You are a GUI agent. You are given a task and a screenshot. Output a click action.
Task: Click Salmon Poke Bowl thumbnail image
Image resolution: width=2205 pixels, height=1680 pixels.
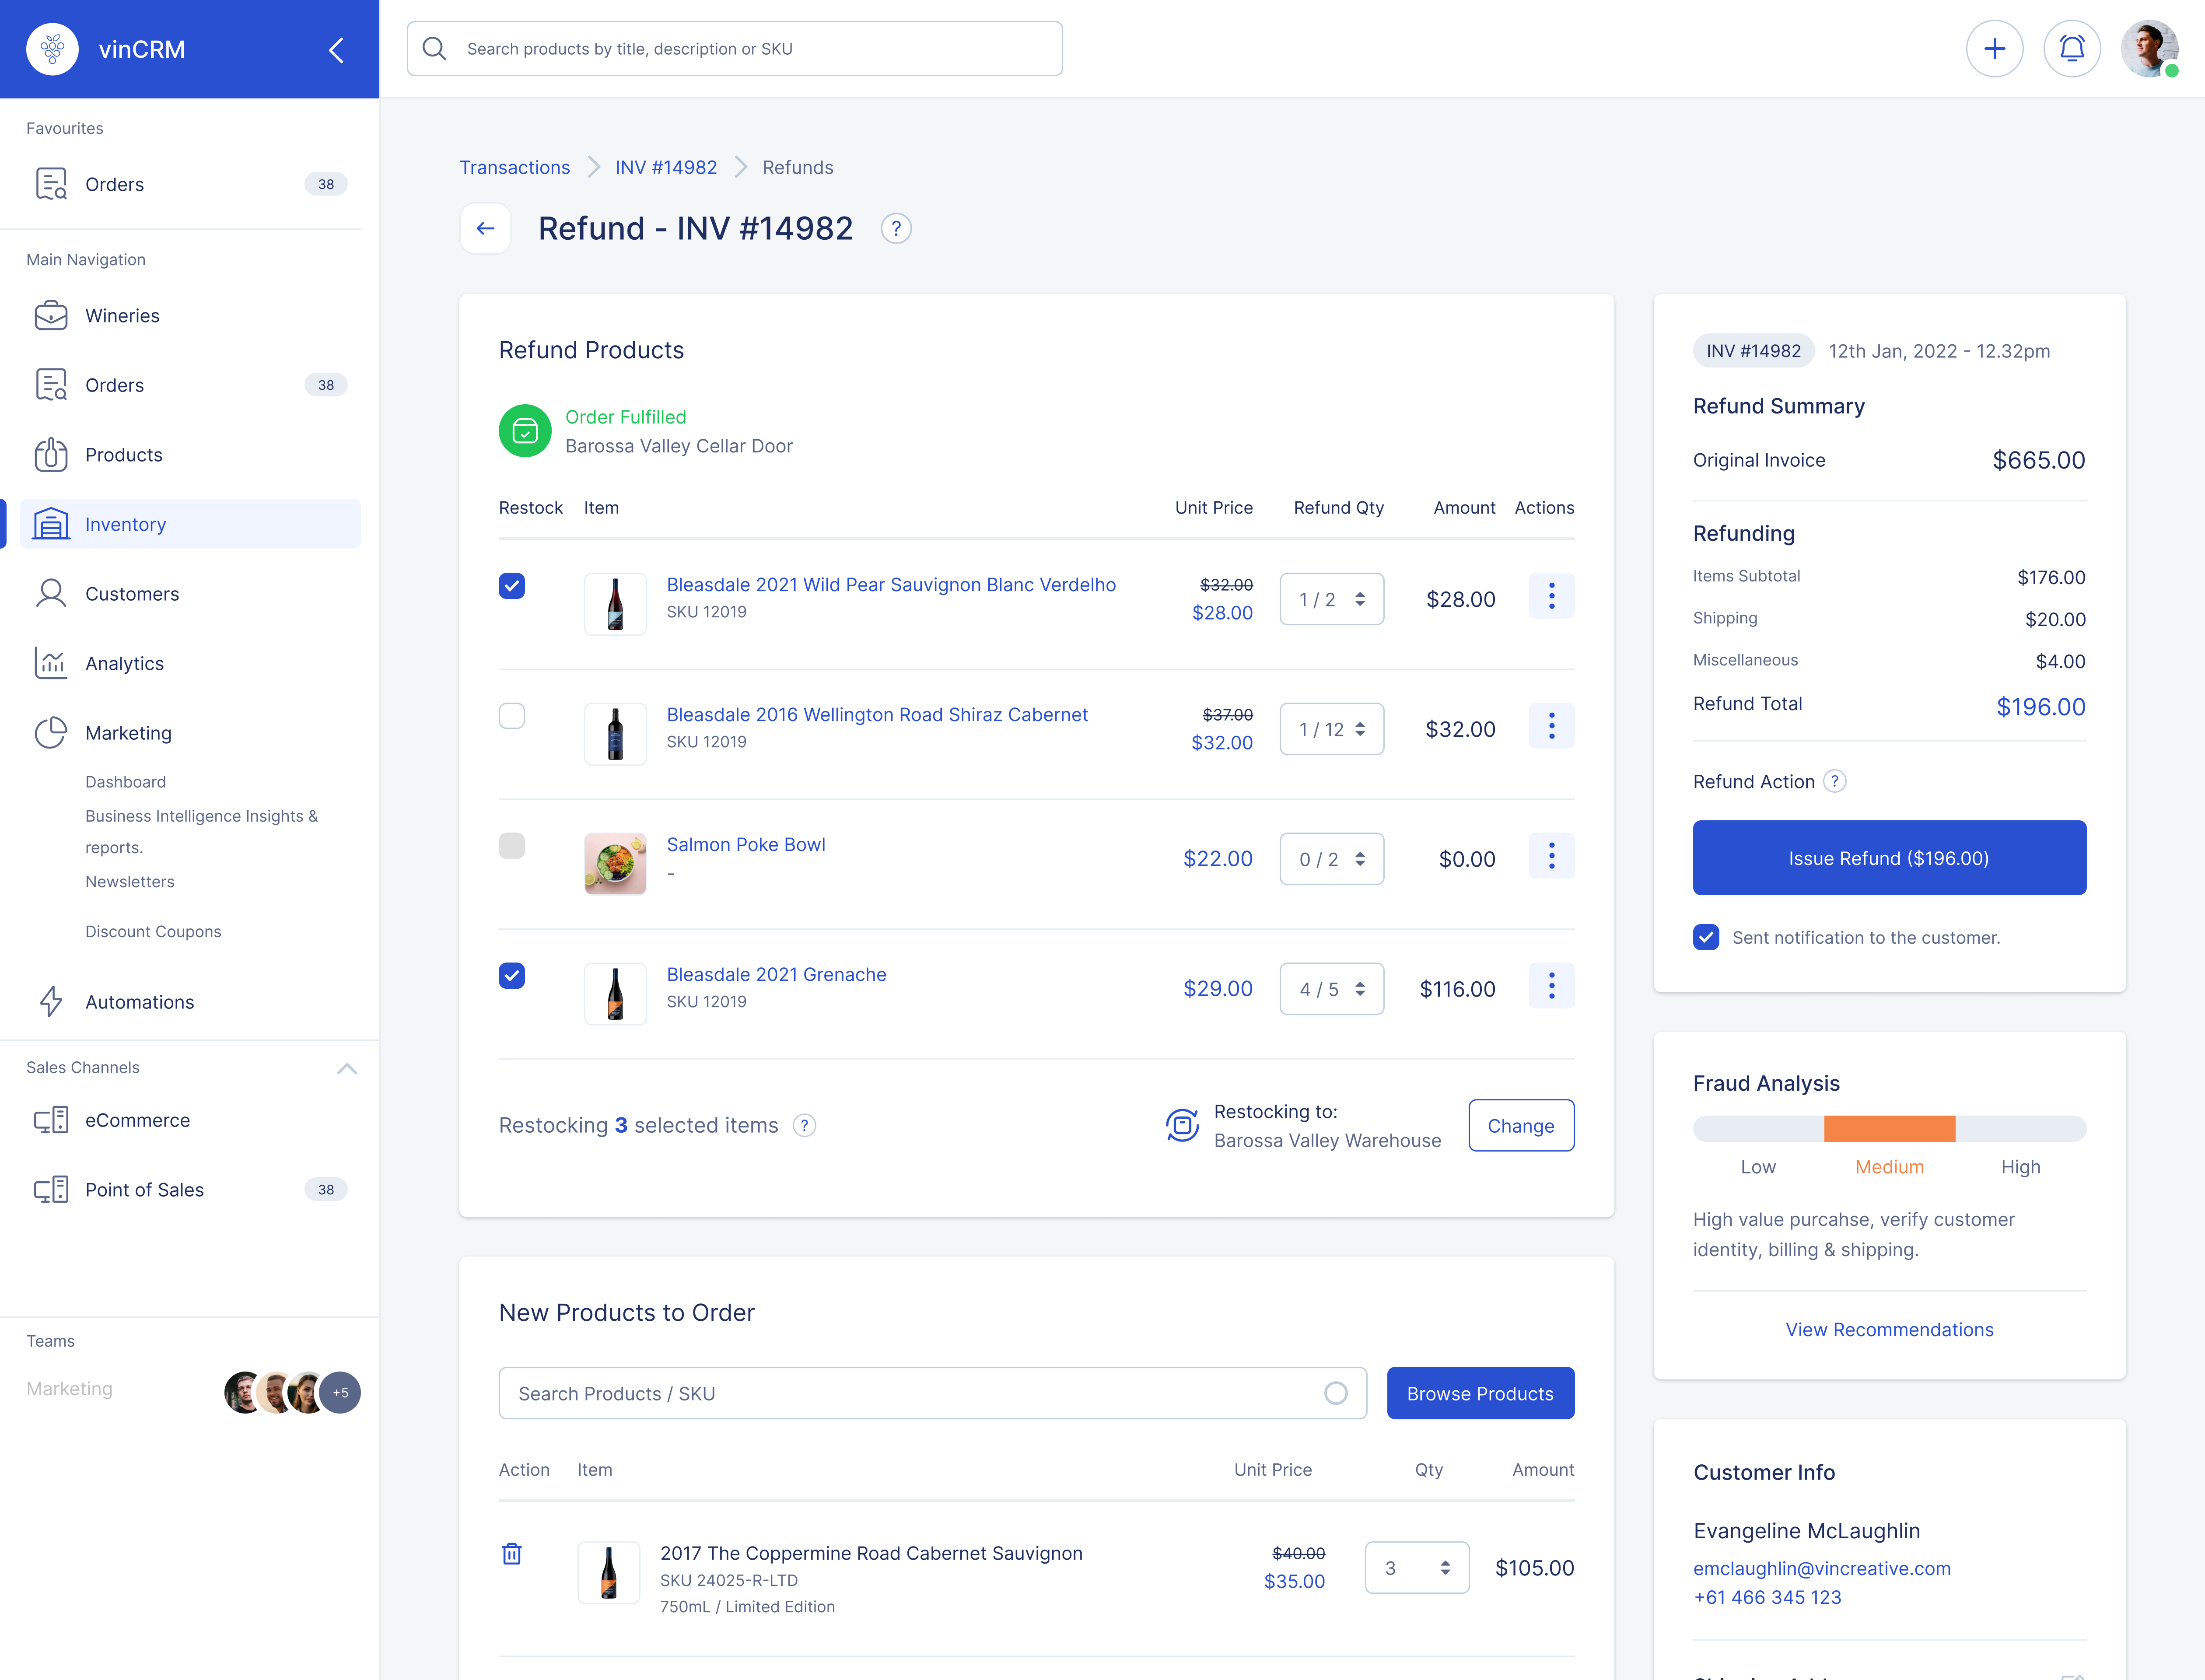coord(615,863)
